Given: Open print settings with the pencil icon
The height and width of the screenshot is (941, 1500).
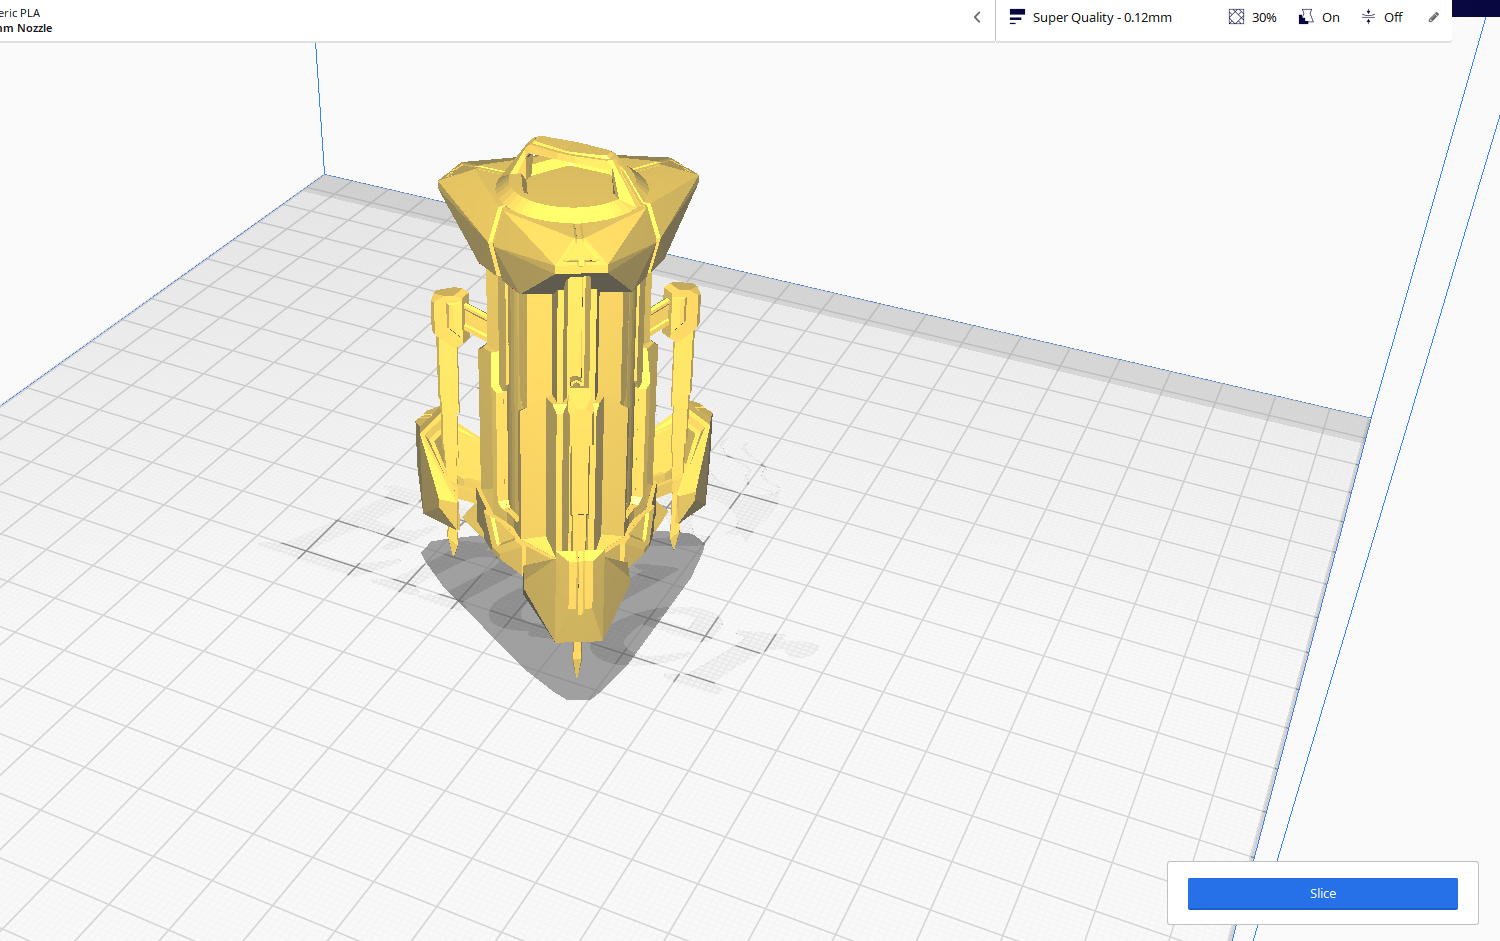Looking at the screenshot, I should [x=1433, y=17].
